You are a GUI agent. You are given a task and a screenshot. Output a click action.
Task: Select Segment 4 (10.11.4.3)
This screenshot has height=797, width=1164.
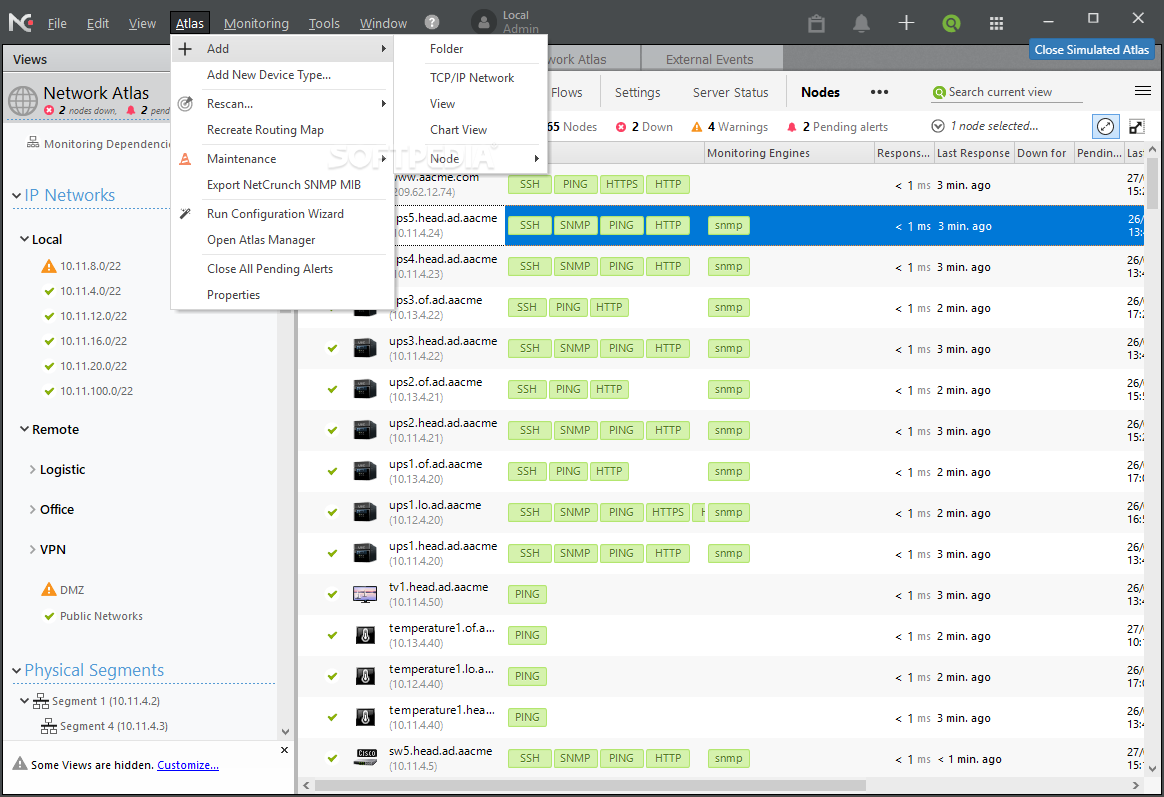pos(114,727)
